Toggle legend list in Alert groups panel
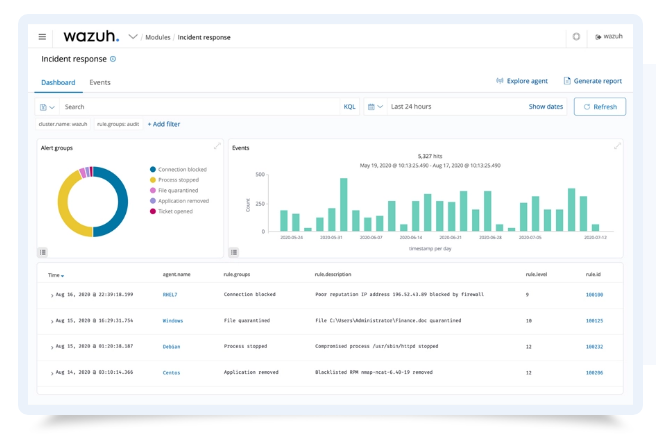Image resolution: width=656 pixels, height=440 pixels. click(43, 251)
